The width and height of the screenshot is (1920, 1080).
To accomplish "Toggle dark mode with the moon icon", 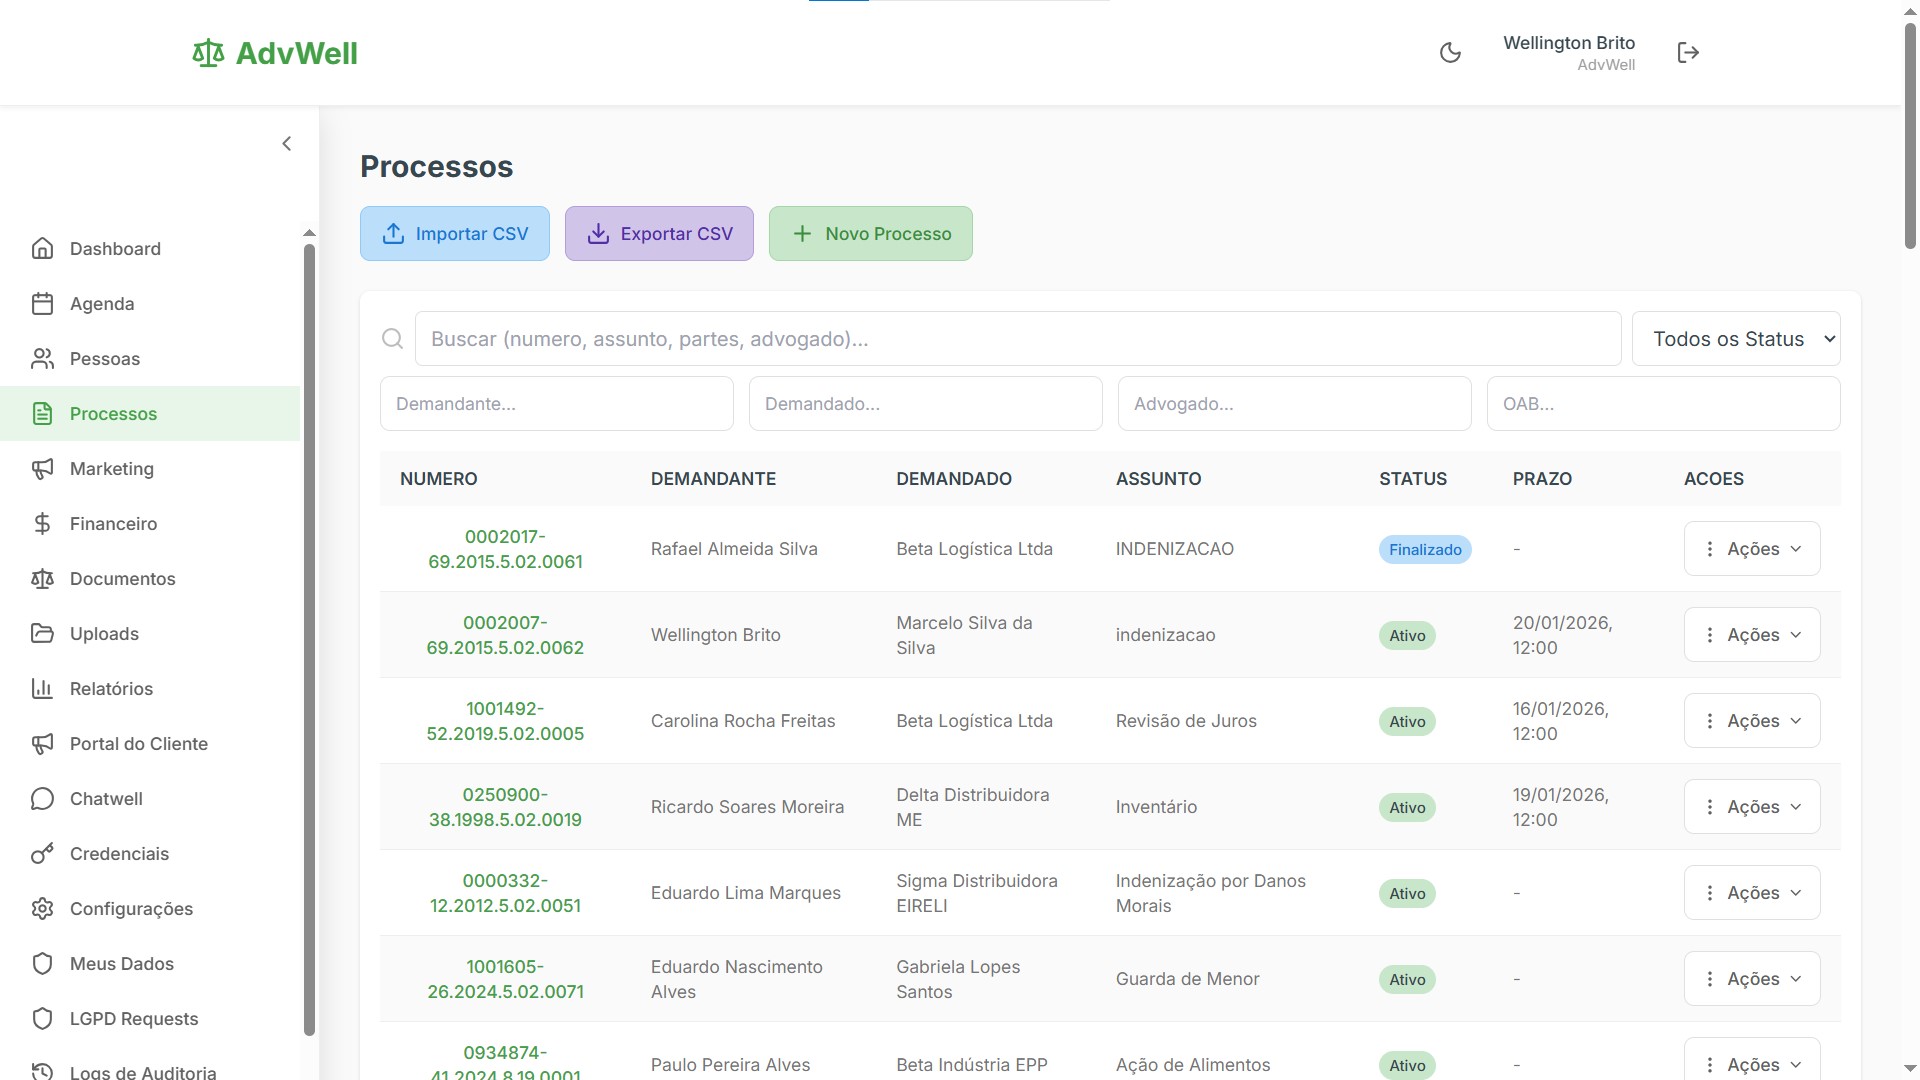I will coord(1450,52).
